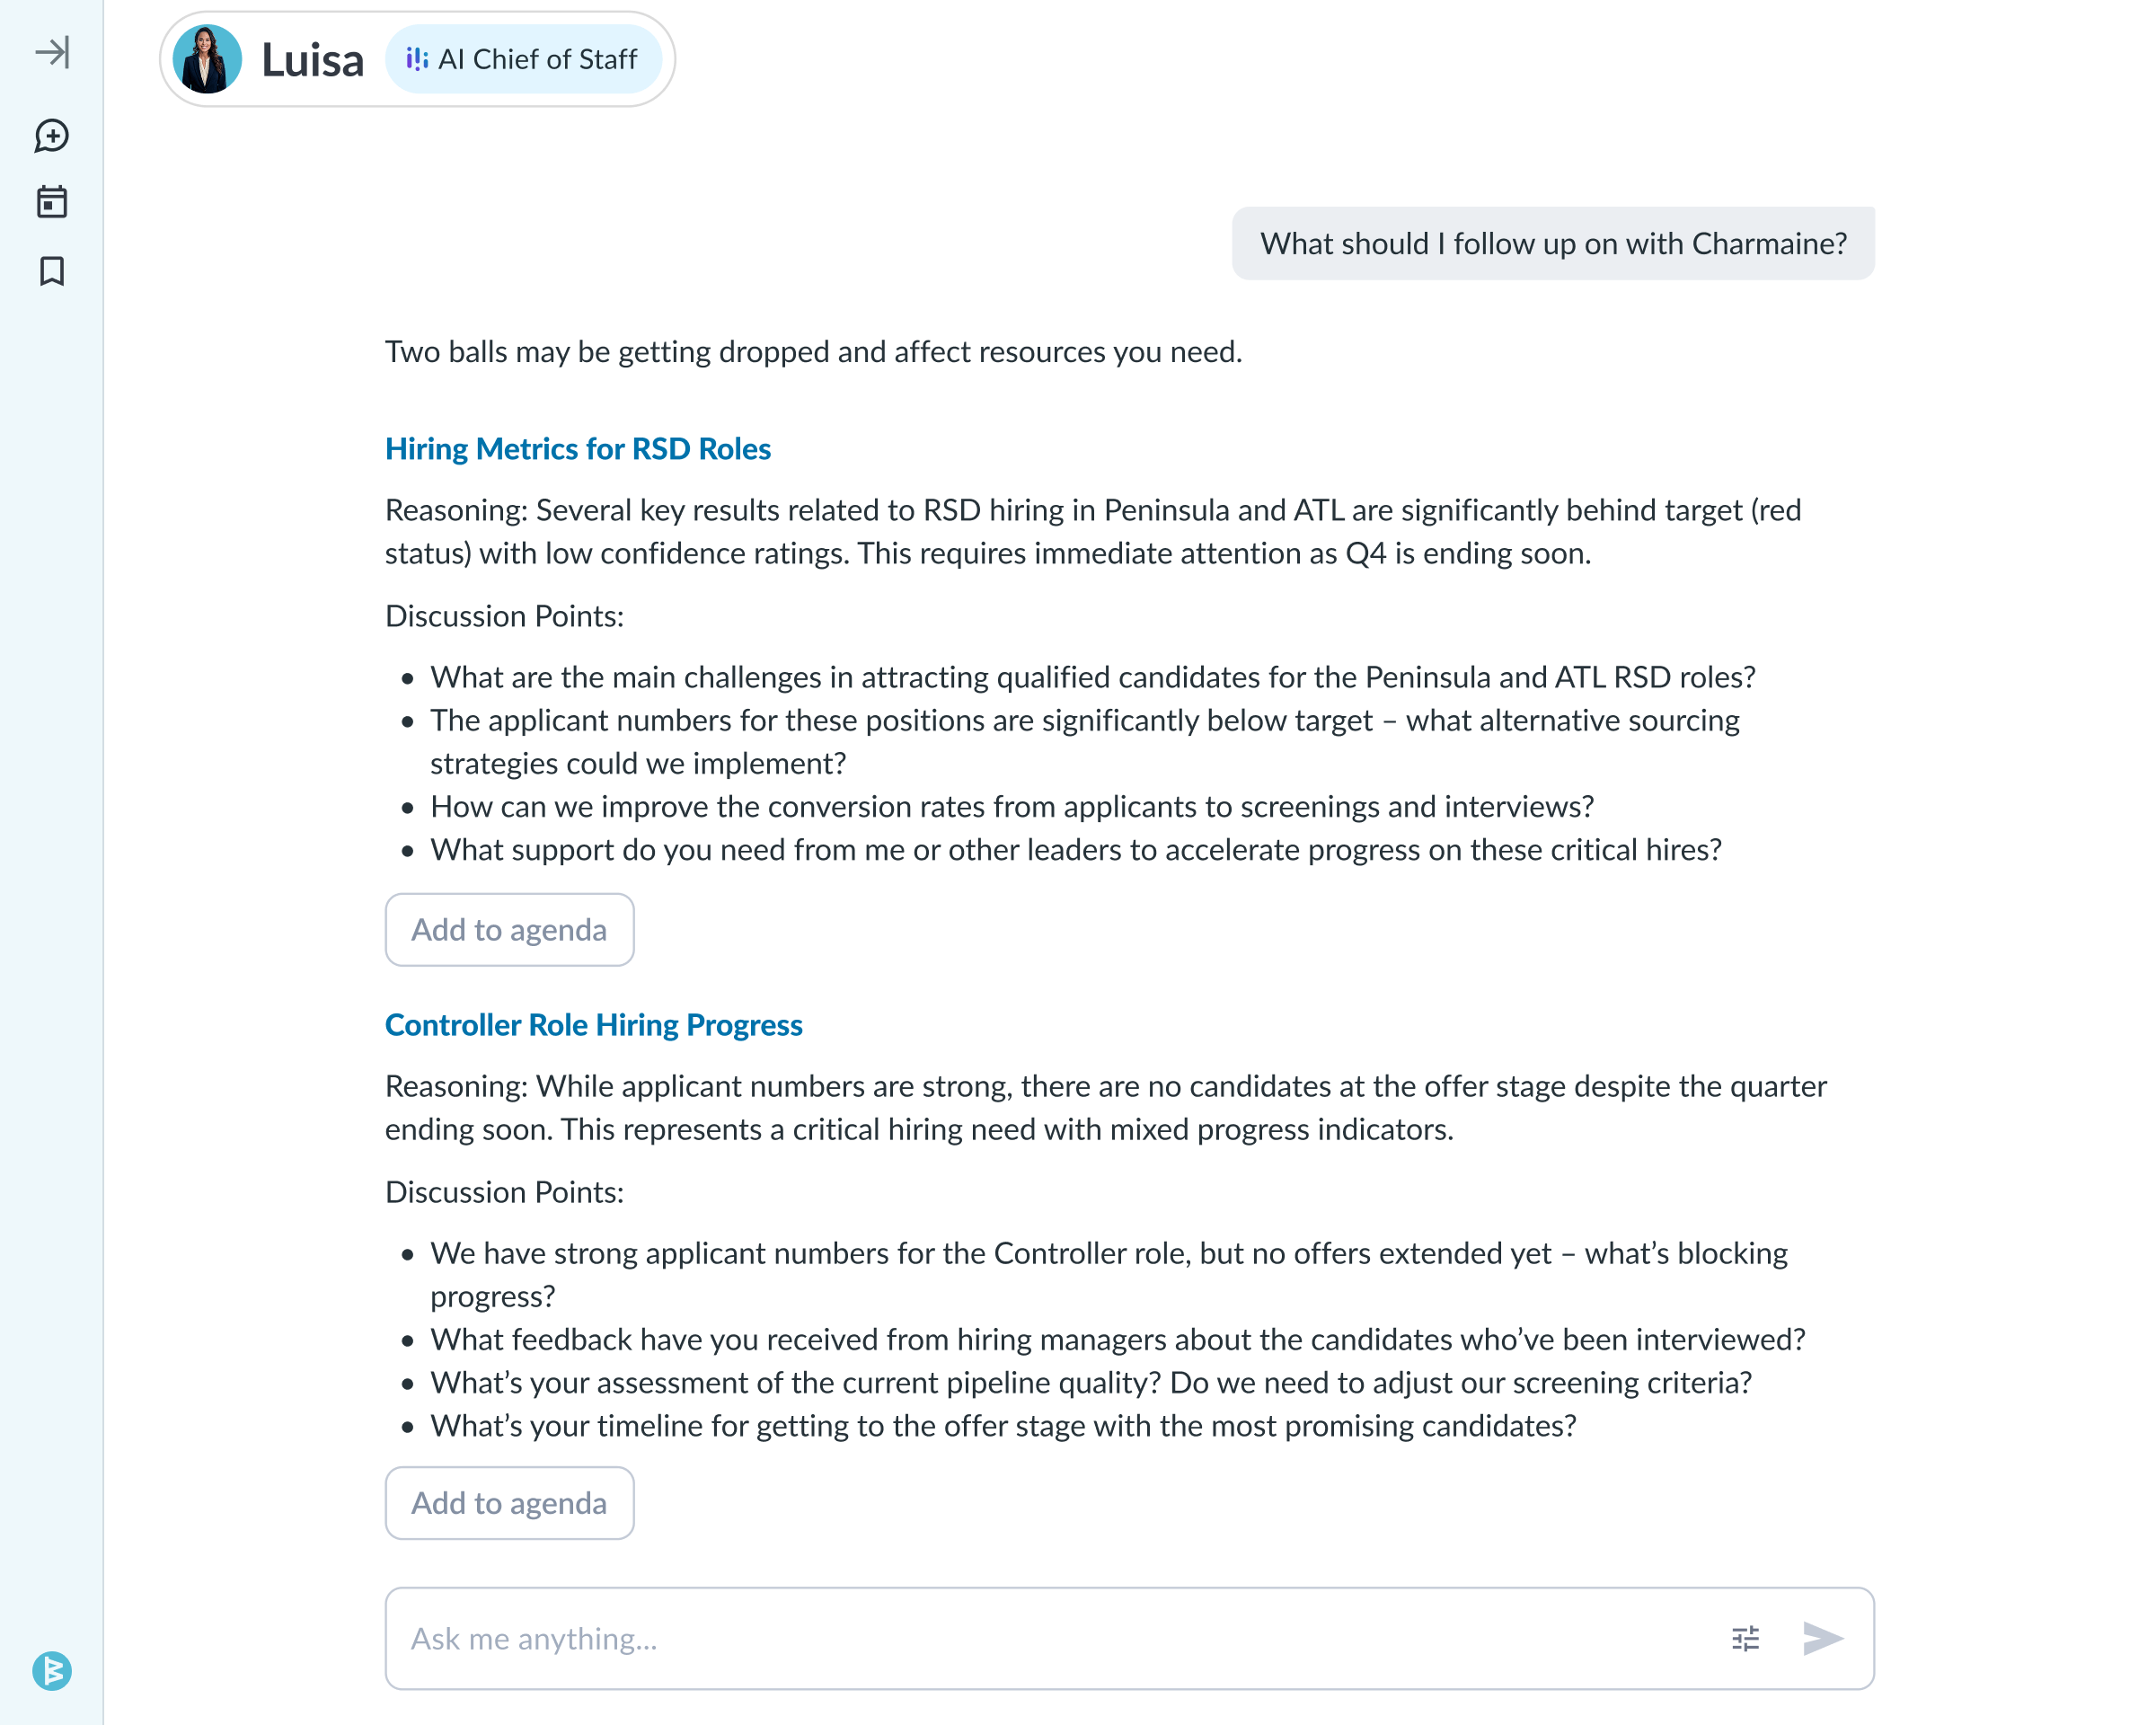Open the Hiring Metrics for RSD Roles link
The width and height of the screenshot is (2156, 1725).
[577, 449]
